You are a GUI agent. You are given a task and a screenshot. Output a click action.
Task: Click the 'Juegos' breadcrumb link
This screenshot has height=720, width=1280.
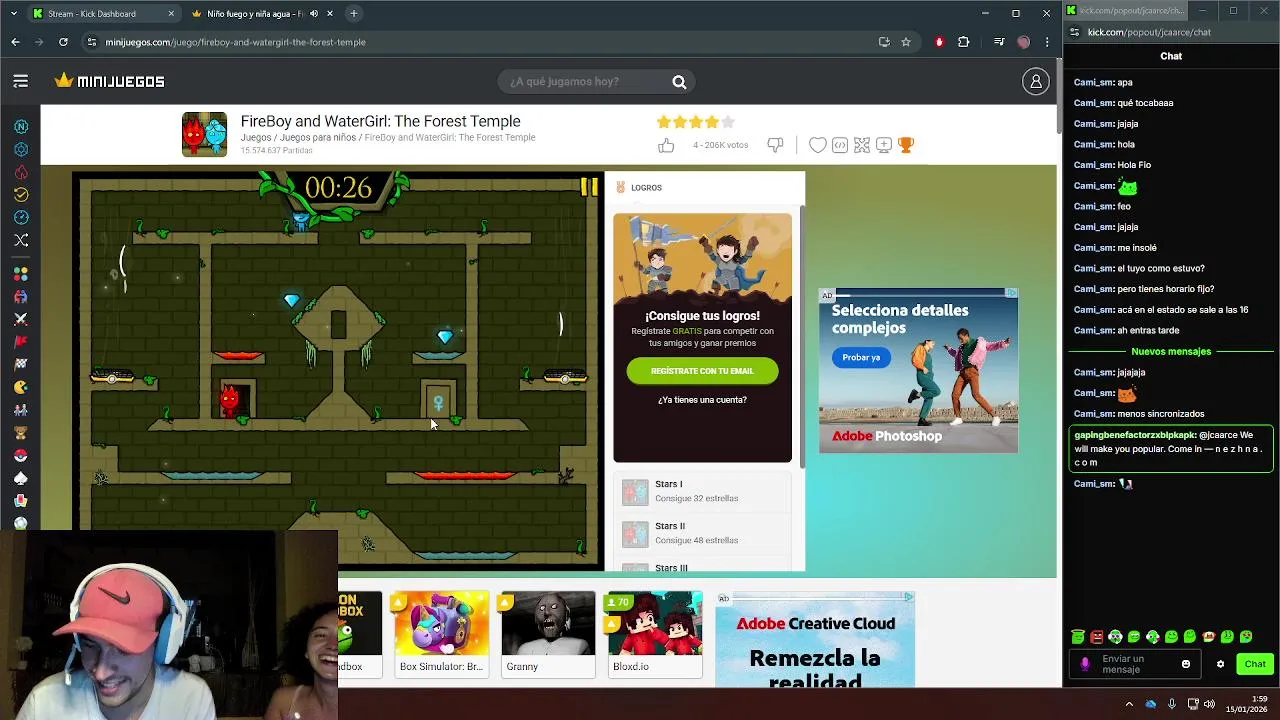[x=256, y=138]
